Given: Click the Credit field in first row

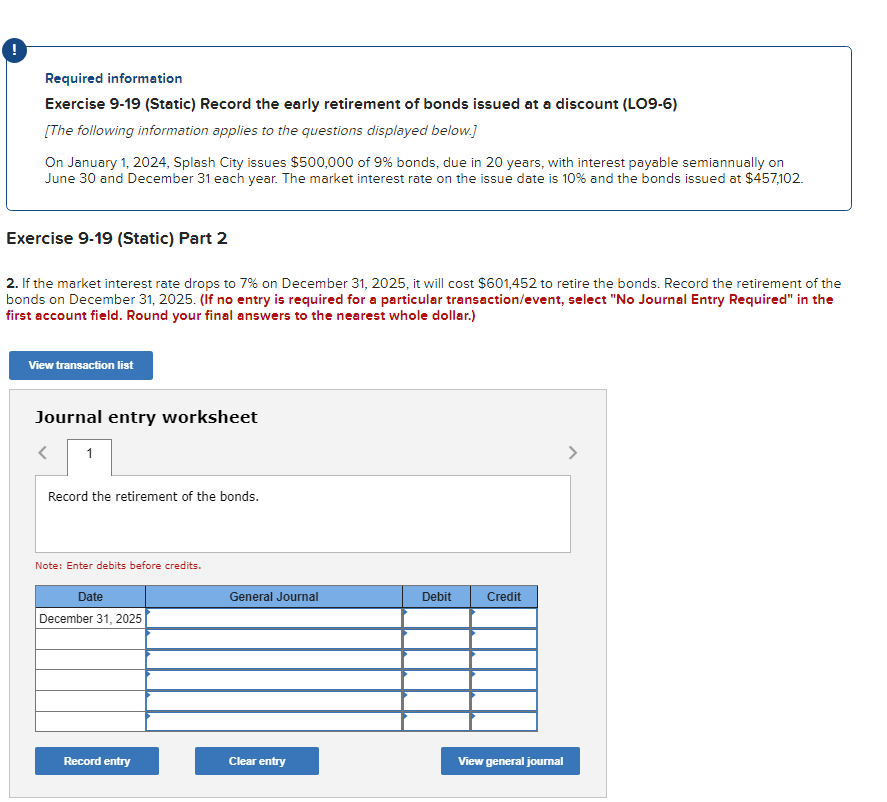Looking at the screenshot, I should (503, 618).
